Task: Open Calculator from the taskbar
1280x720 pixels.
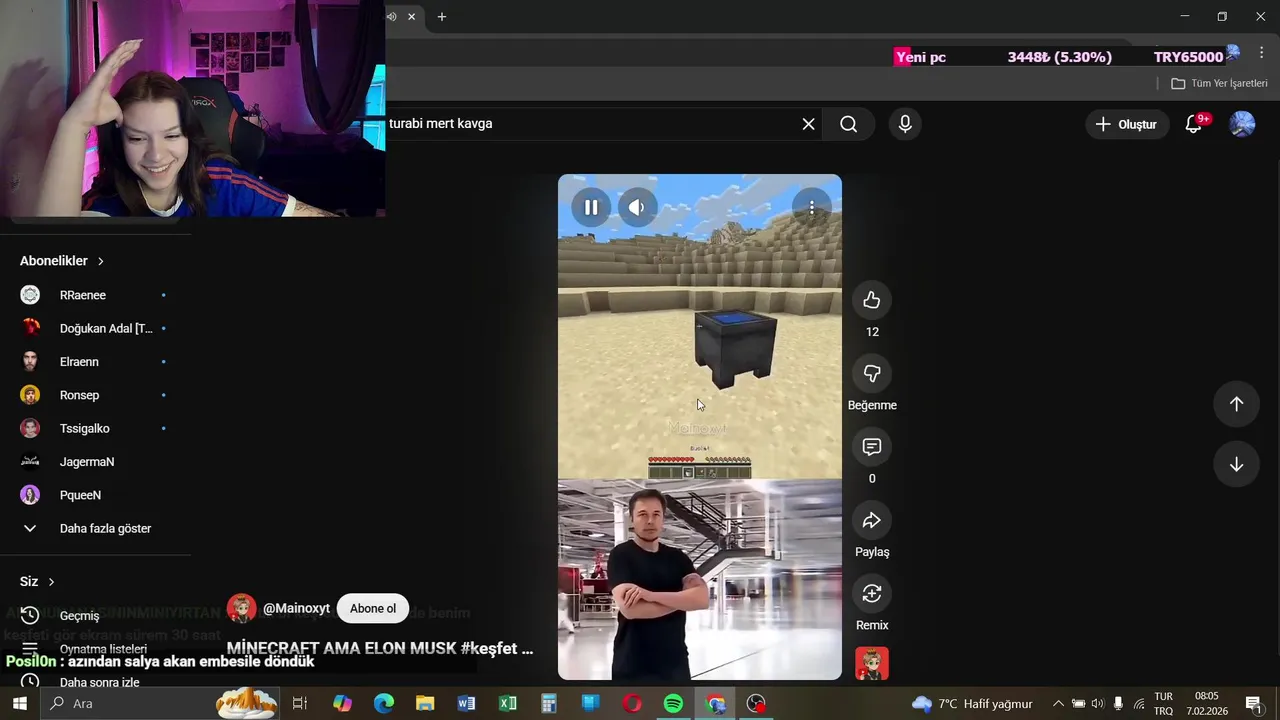Action: (x=549, y=704)
